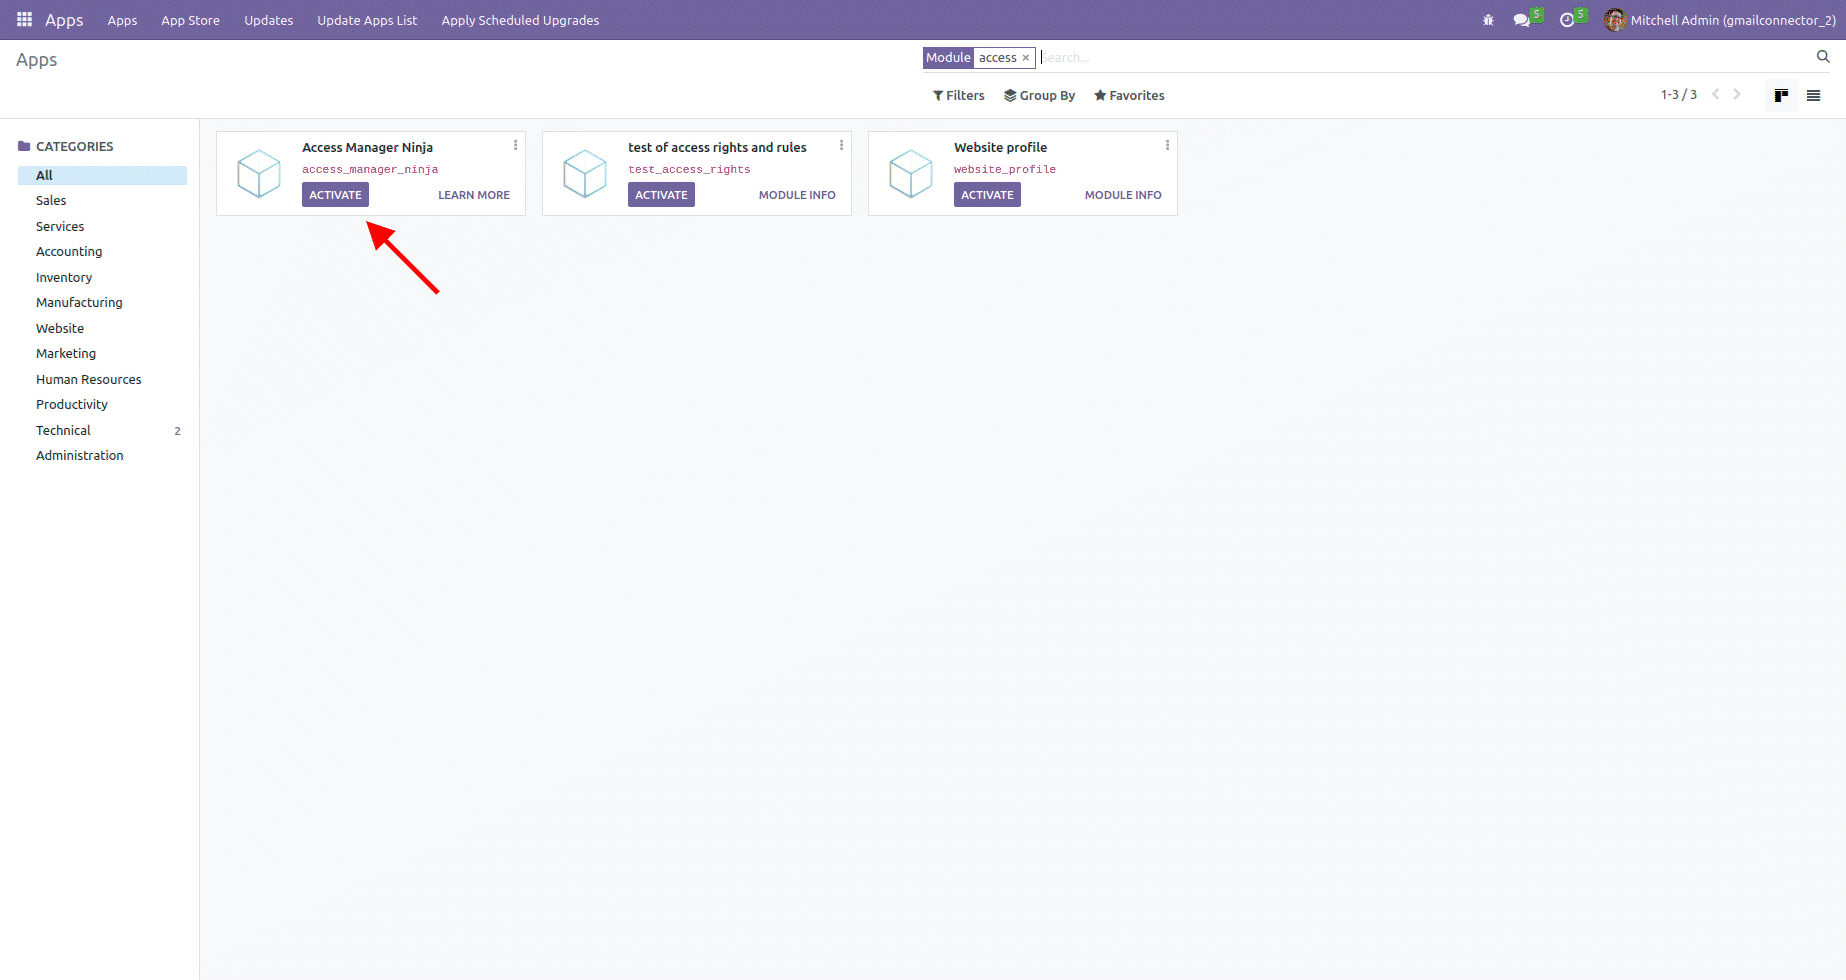Open the home apps grid menu
Screen dimensions: 1846x980
(24, 20)
